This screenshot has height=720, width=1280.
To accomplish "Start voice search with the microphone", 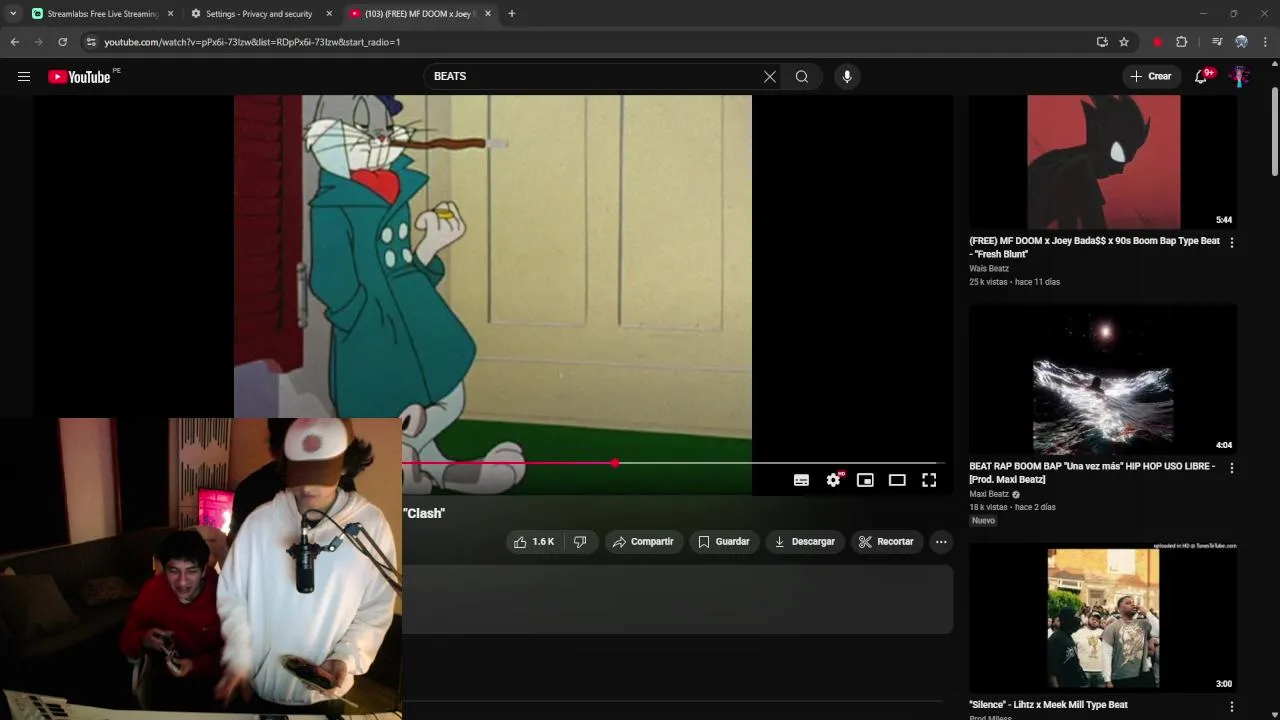I will (847, 76).
